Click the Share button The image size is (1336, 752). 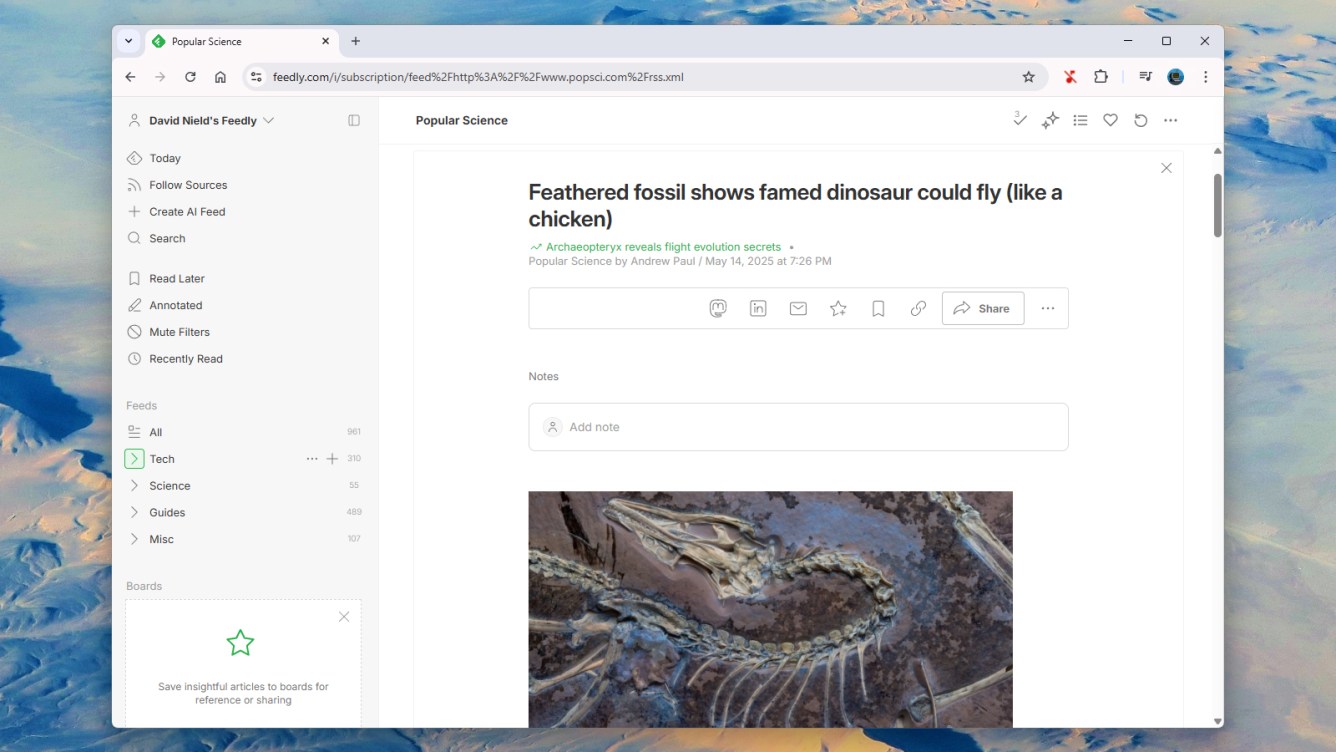click(982, 308)
